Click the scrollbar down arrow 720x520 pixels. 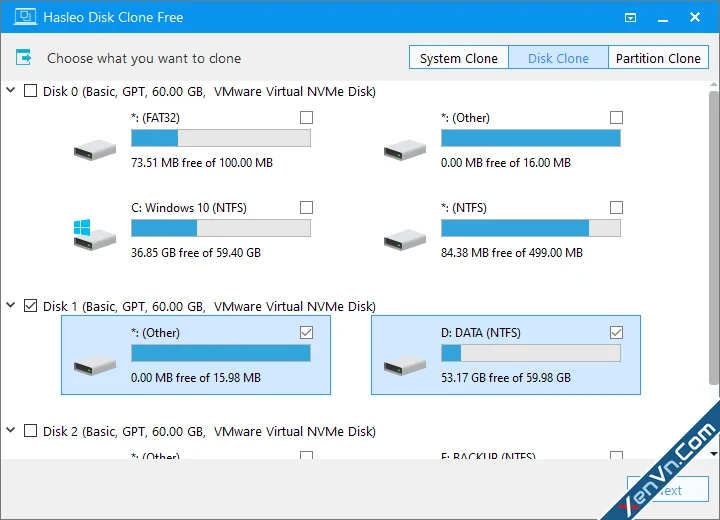point(714,454)
